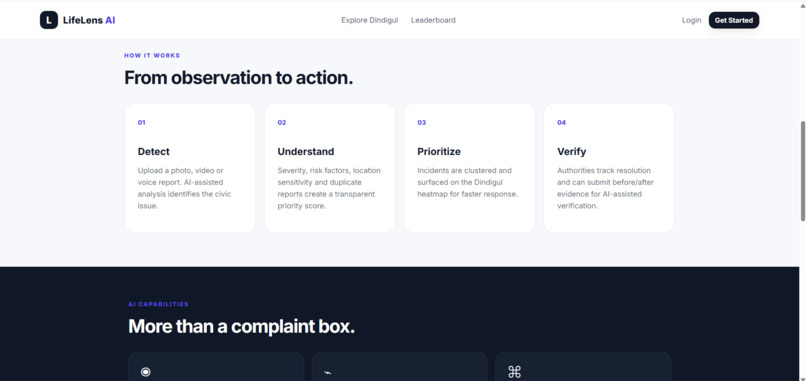
Task: Click the step number 03 label
Action: (422, 122)
